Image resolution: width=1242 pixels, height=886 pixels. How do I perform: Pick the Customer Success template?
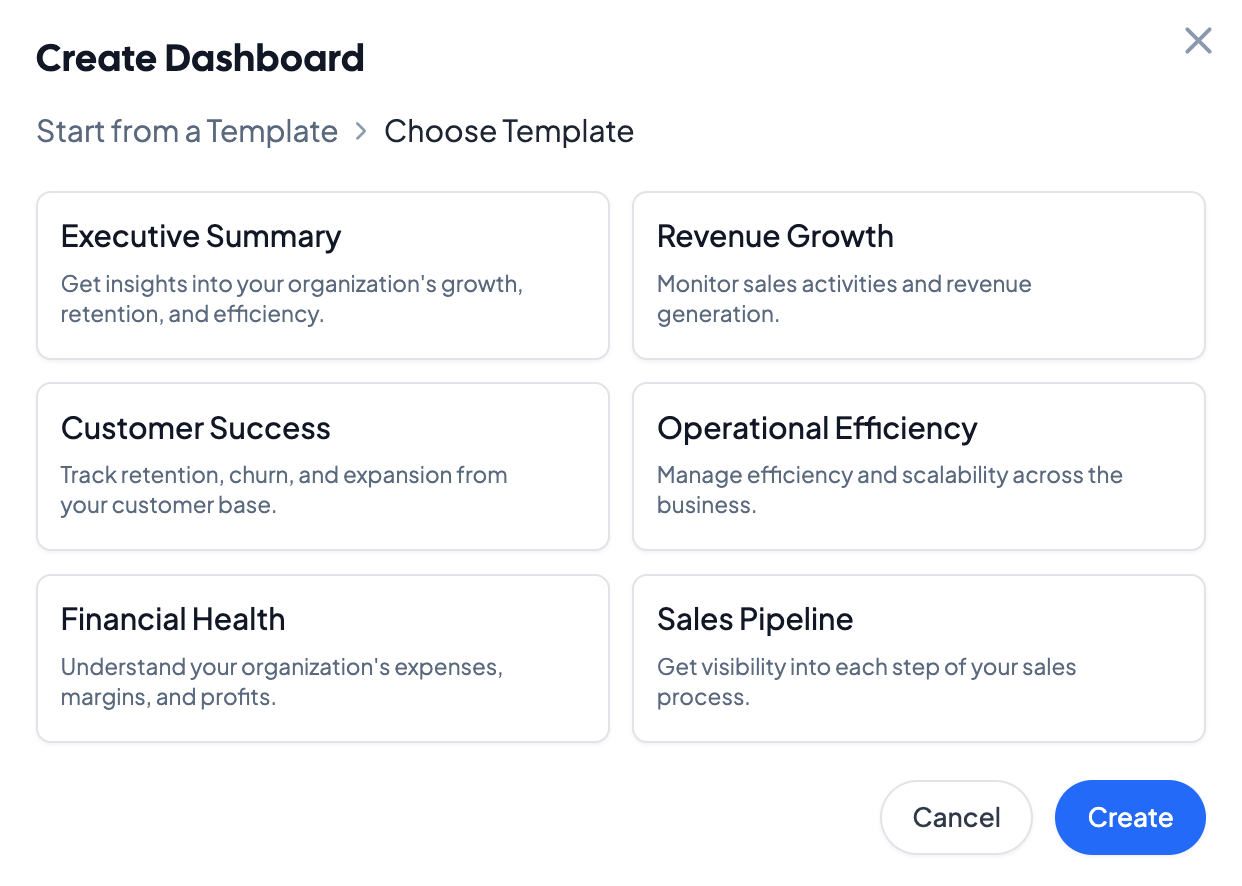pyautogui.click(x=322, y=466)
